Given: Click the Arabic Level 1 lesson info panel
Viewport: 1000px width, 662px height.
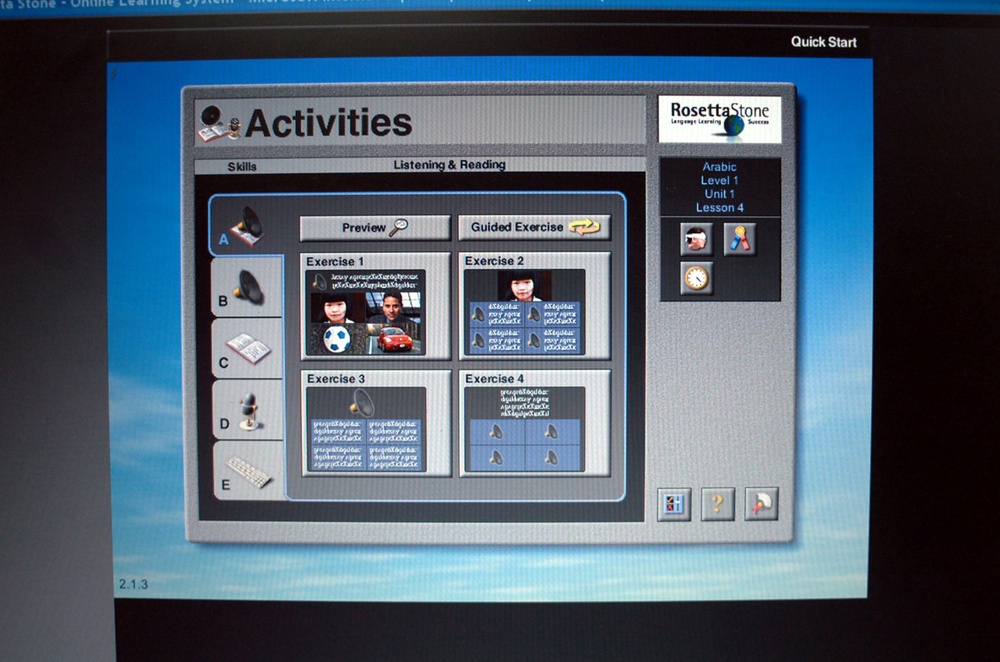Looking at the screenshot, I should (x=720, y=187).
